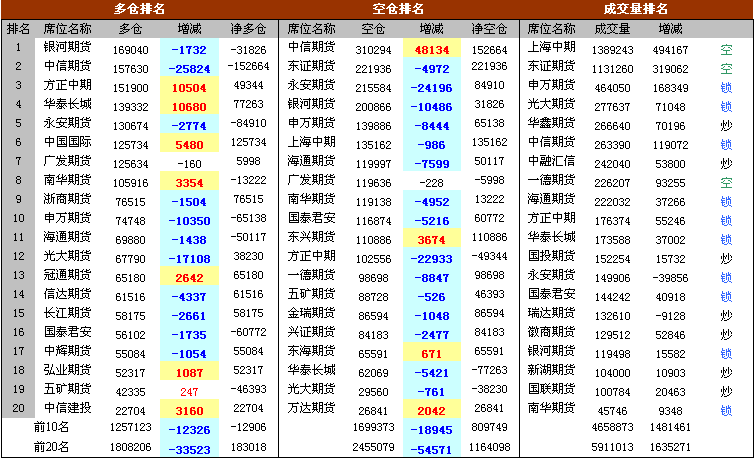Select seat name 中信建投
The width and height of the screenshot is (755, 458).
tap(67, 408)
